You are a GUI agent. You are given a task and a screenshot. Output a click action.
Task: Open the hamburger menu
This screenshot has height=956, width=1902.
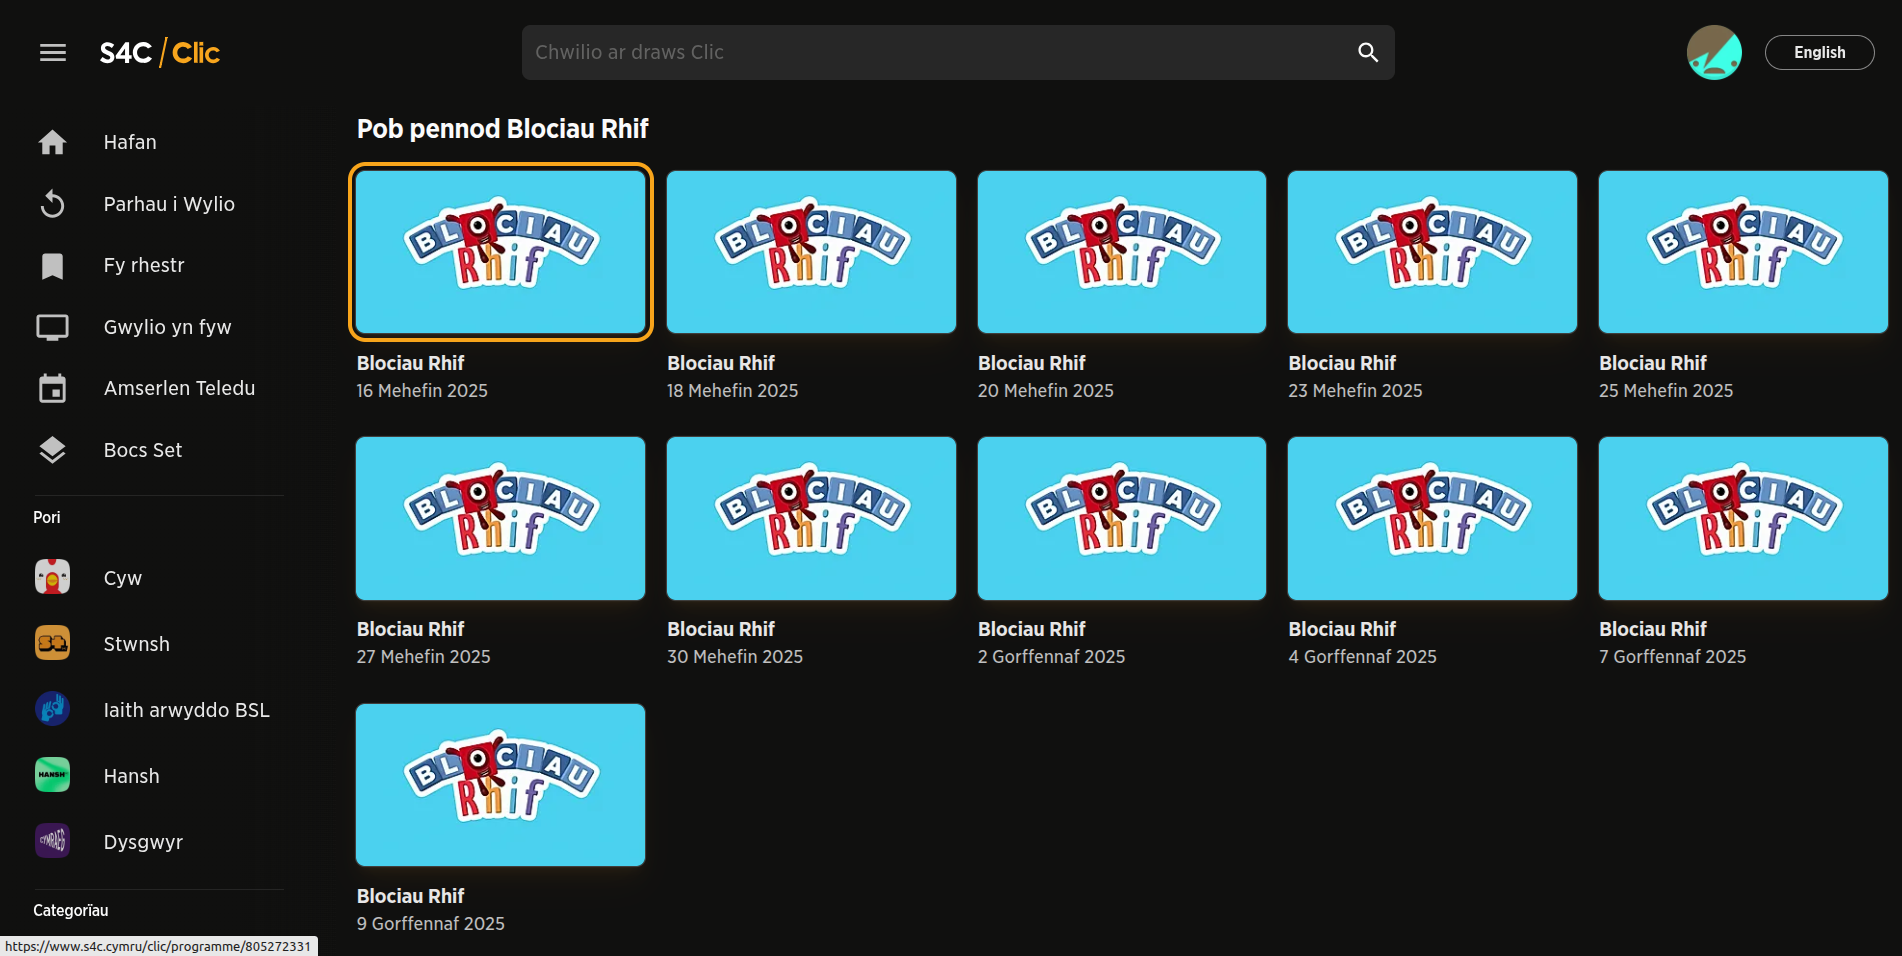click(x=53, y=53)
